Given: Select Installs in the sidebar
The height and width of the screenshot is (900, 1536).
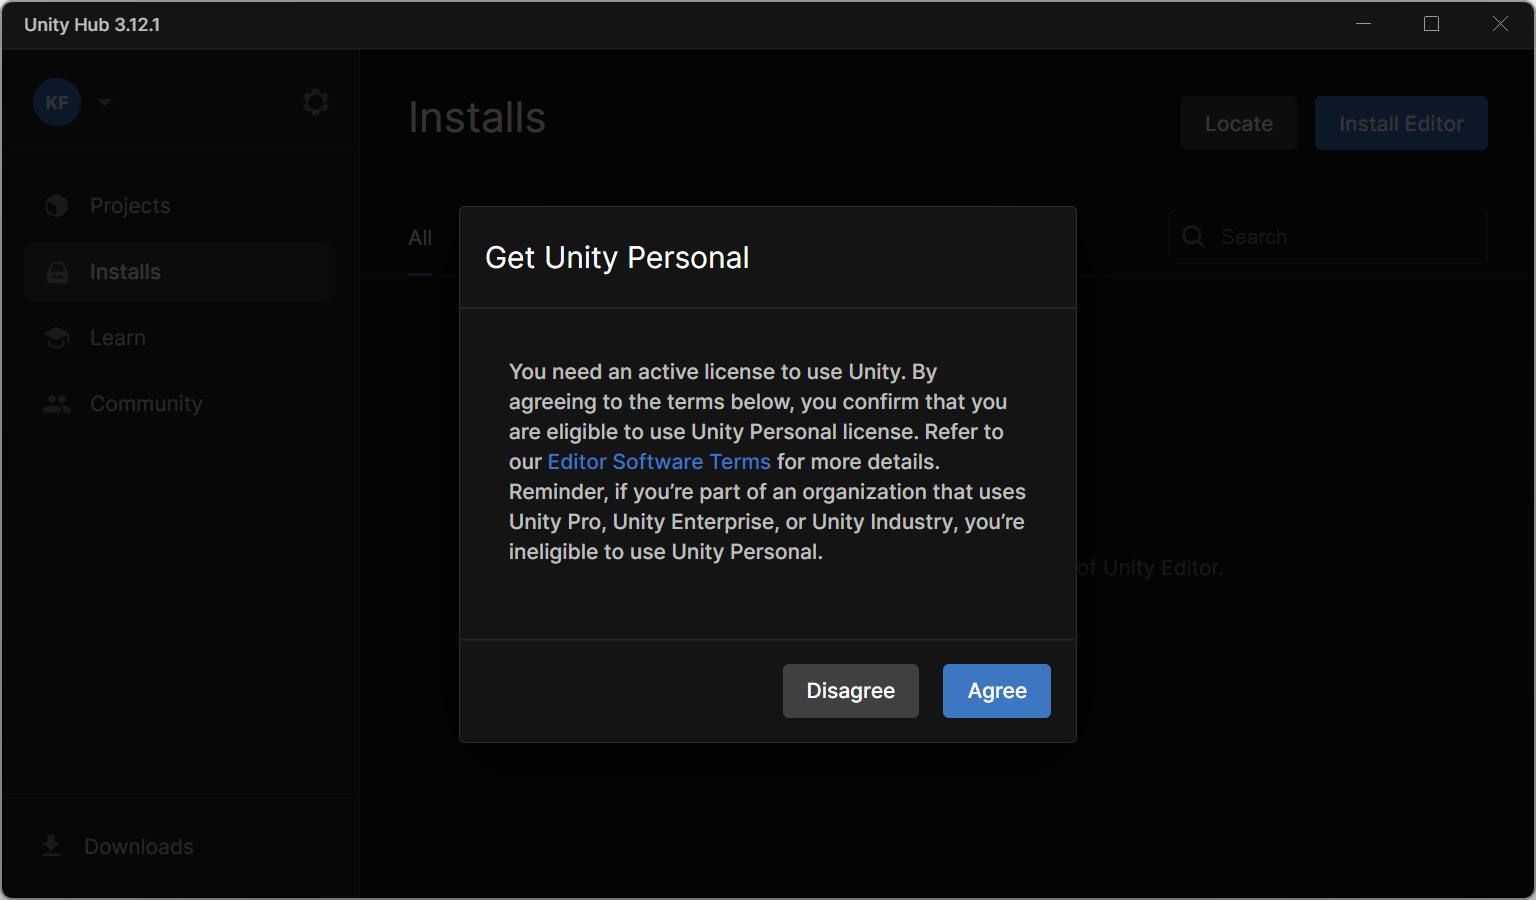Looking at the screenshot, I should [x=179, y=272].
